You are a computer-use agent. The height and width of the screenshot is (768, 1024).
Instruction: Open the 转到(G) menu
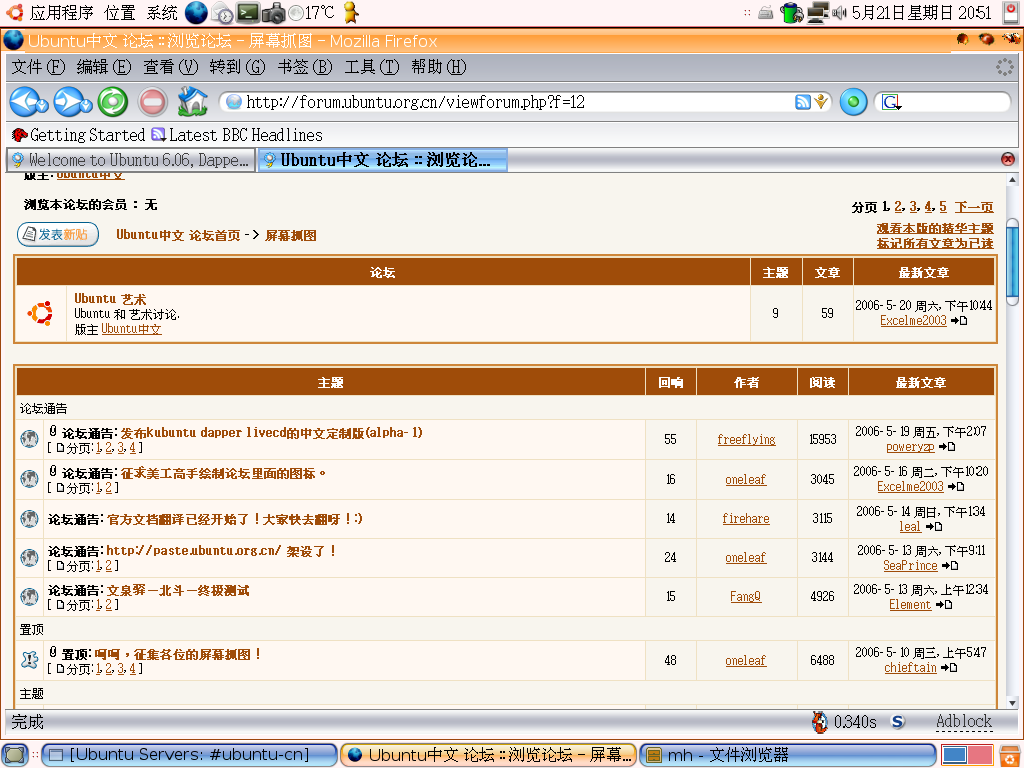[x=237, y=67]
